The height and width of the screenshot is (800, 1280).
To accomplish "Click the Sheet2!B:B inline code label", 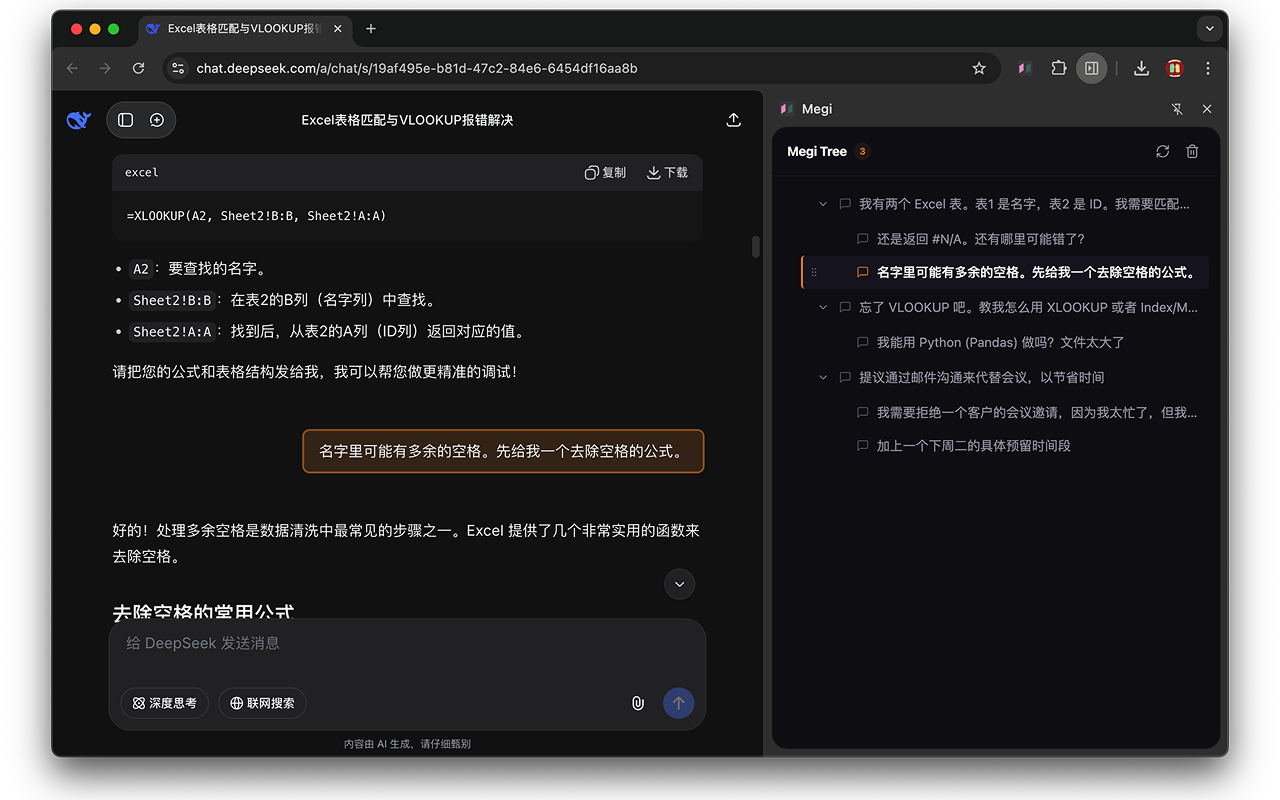I will click(x=172, y=300).
